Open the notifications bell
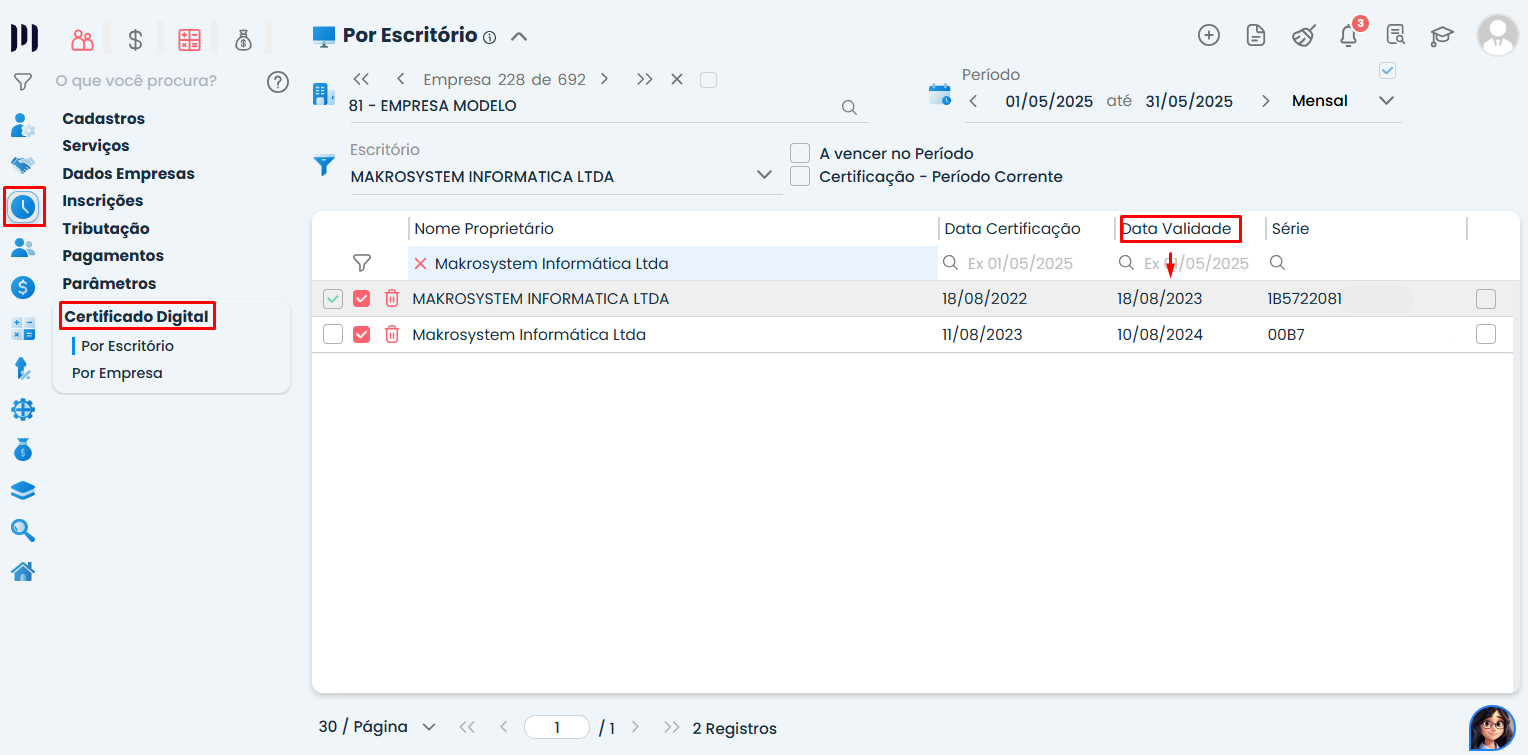The height and width of the screenshot is (755, 1528). (x=1349, y=36)
